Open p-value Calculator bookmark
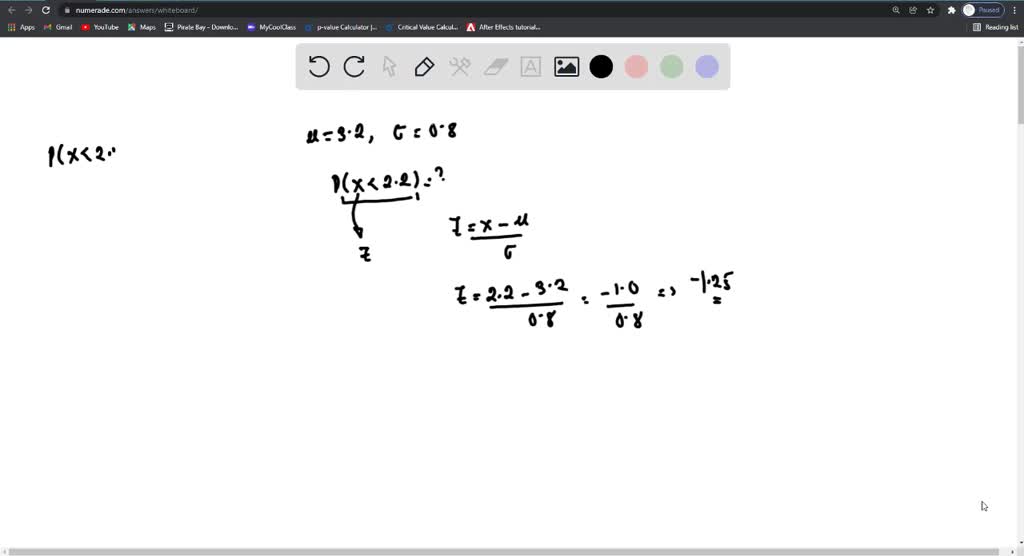 click(341, 27)
